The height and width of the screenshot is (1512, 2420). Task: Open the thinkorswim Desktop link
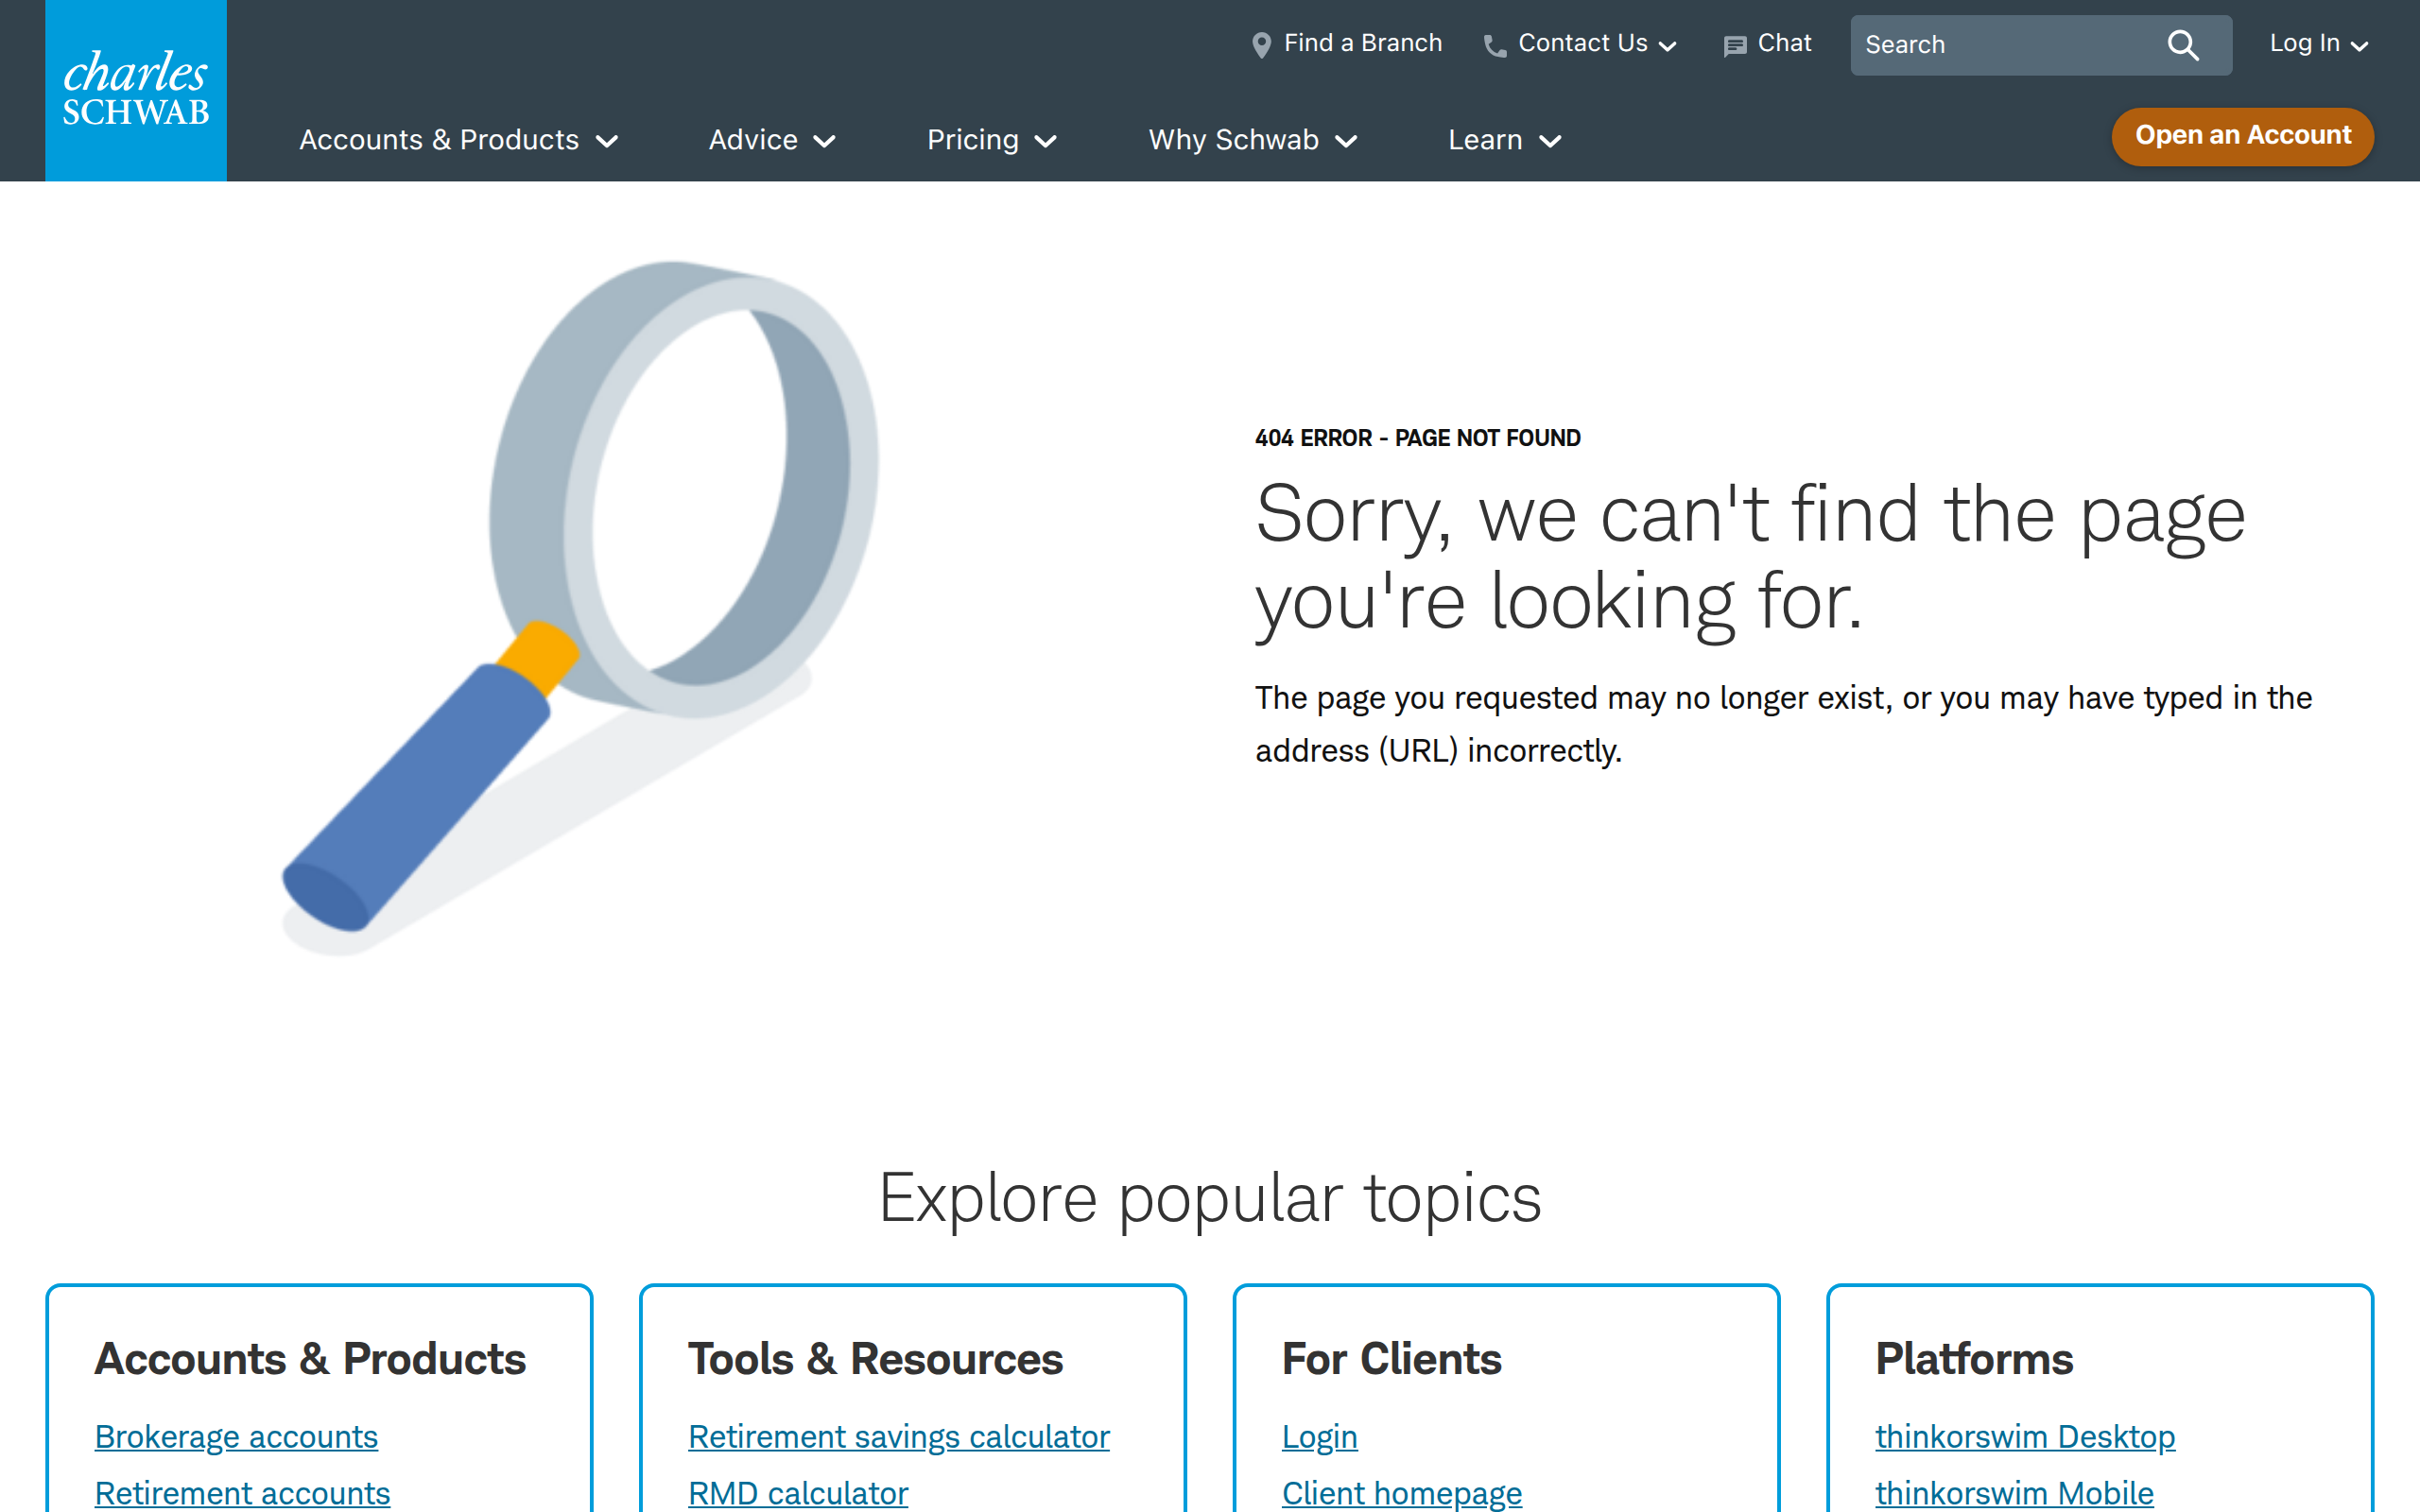(x=2024, y=1436)
